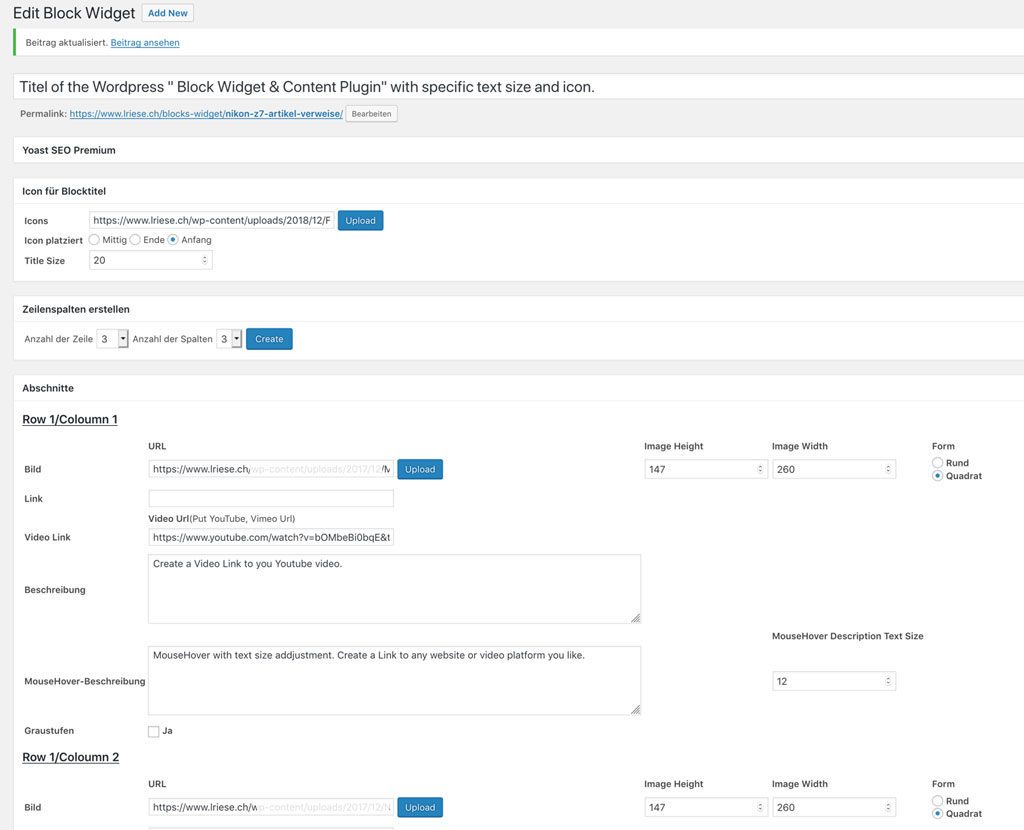
Task: Click the Row 1/Coloumn 1 heading
Action: point(70,419)
